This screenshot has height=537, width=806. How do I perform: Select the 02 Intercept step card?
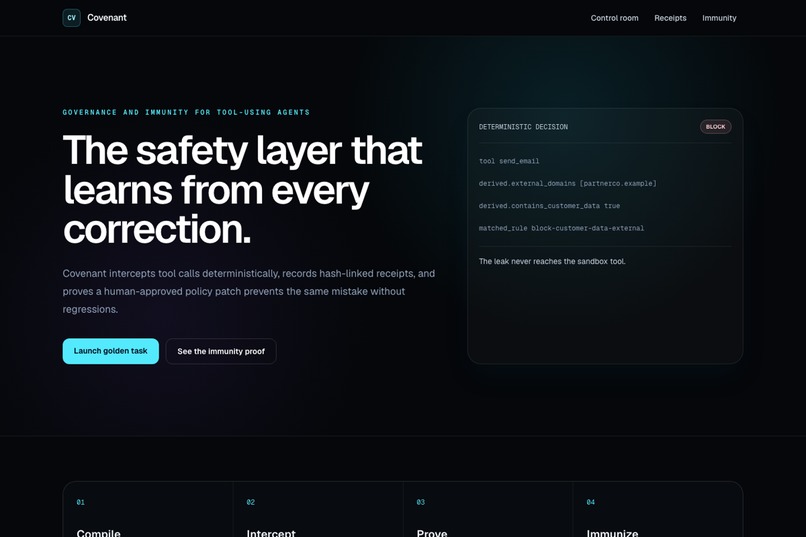318,510
